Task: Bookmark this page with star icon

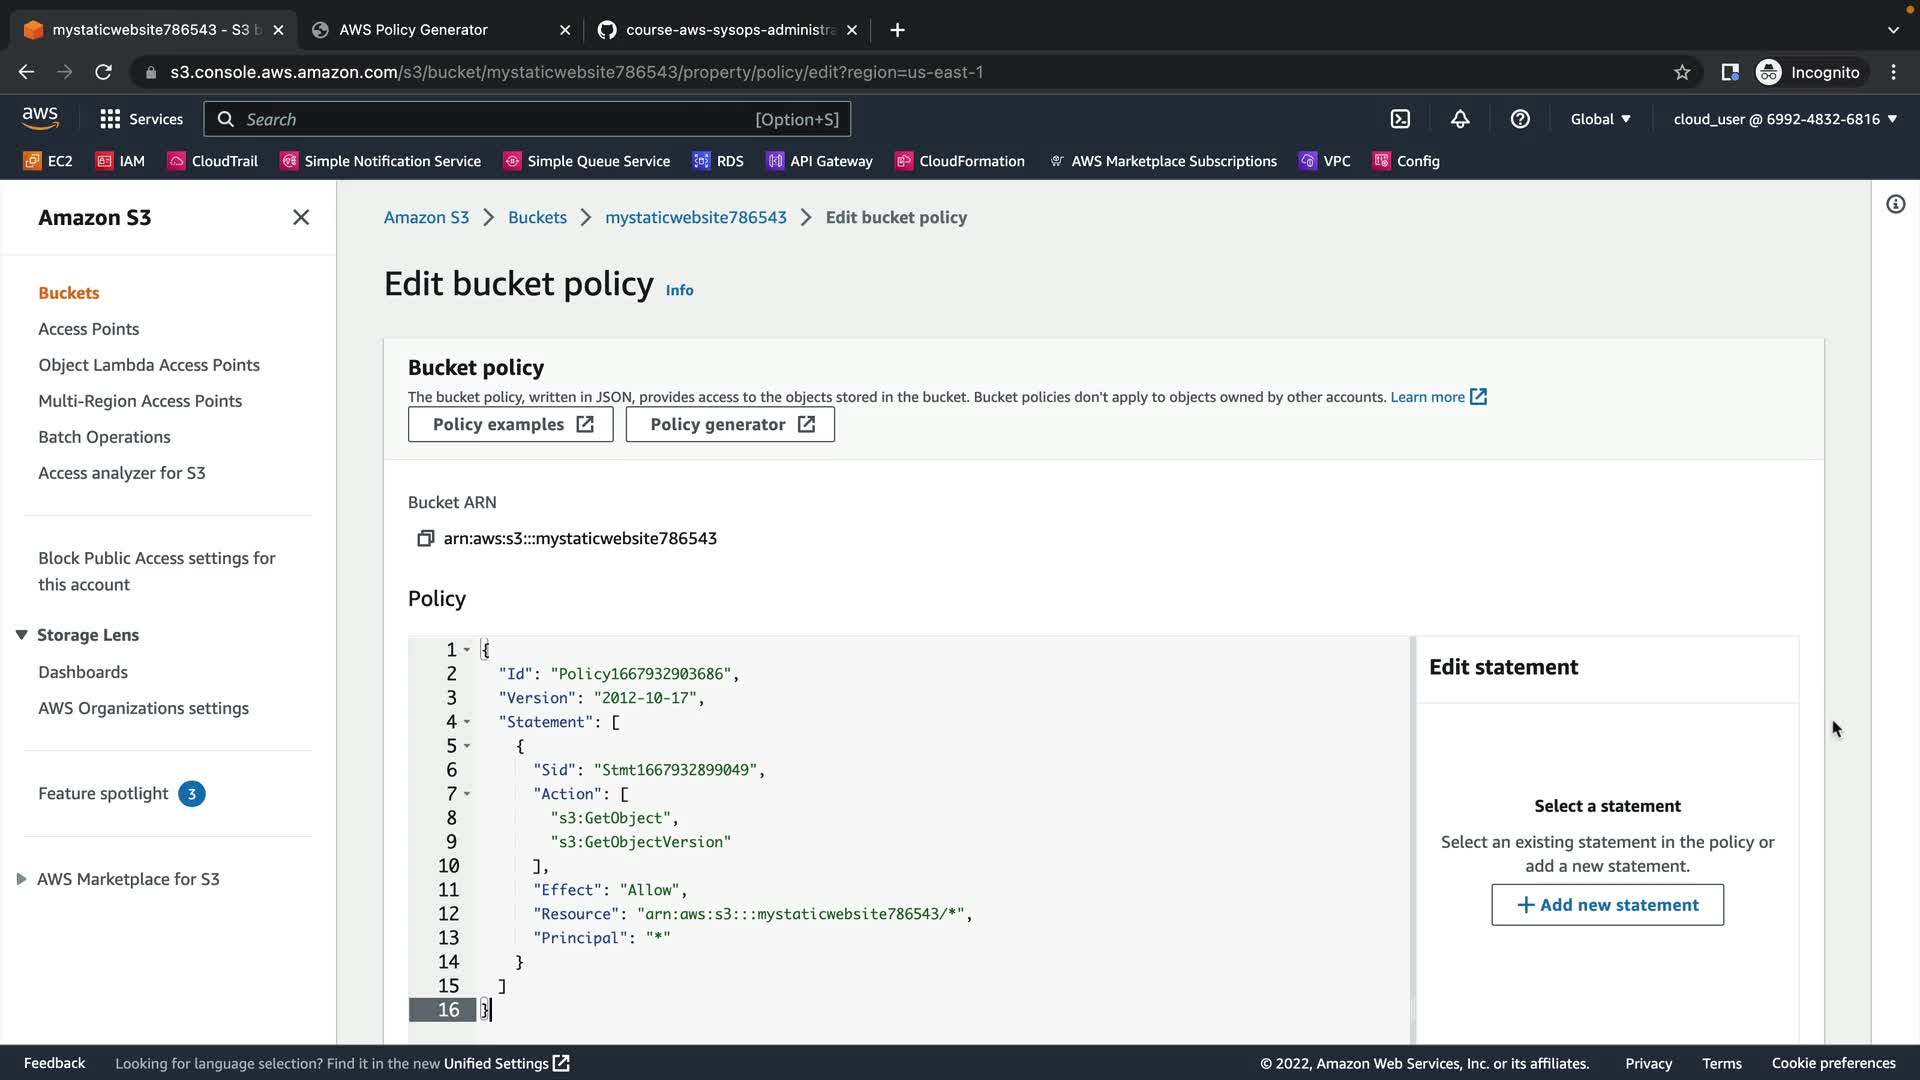Action: (x=1682, y=72)
